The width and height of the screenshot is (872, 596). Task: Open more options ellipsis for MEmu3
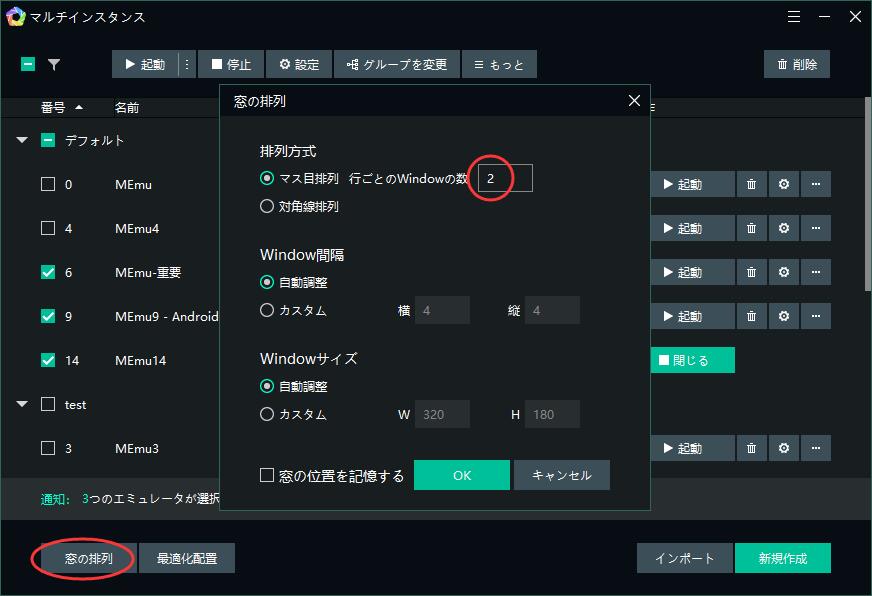(x=817, y=448)
